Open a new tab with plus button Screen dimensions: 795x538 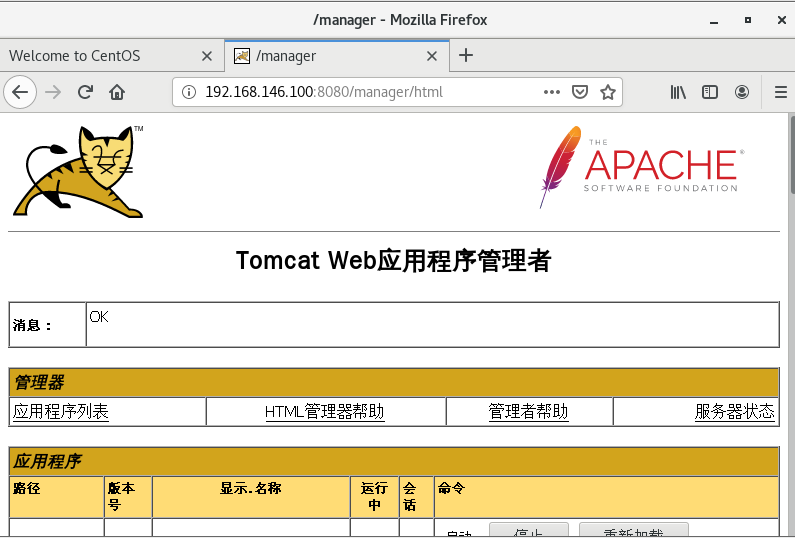pyautogui.click(x=466, y=55)
